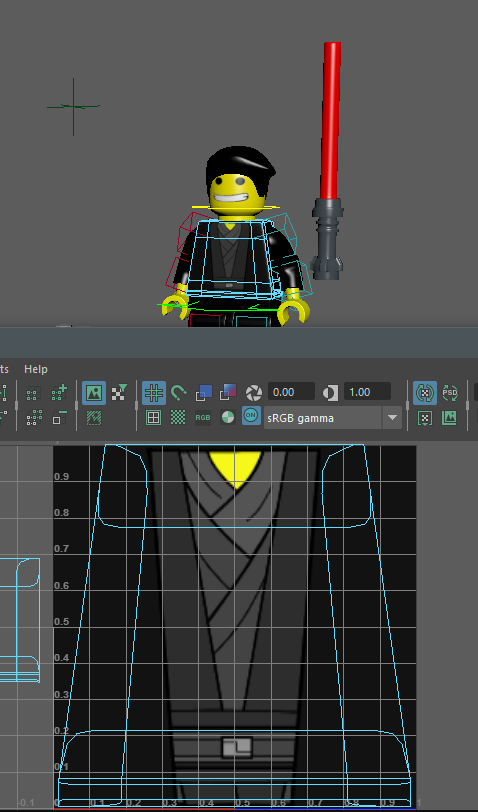Click the exposure aperture icon
The width and height of the screenshot is (478, 812).
254,393
